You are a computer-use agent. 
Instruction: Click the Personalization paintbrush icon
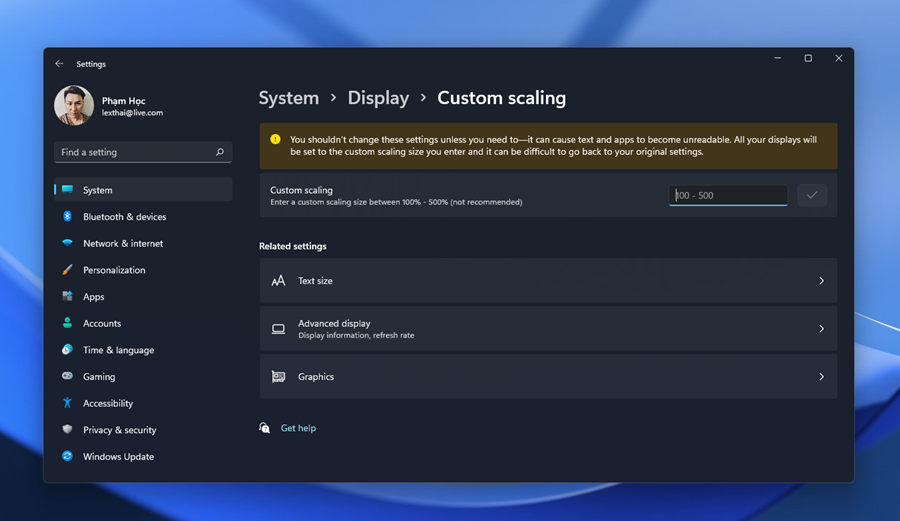pyautogui.click(x=67, y=270)
